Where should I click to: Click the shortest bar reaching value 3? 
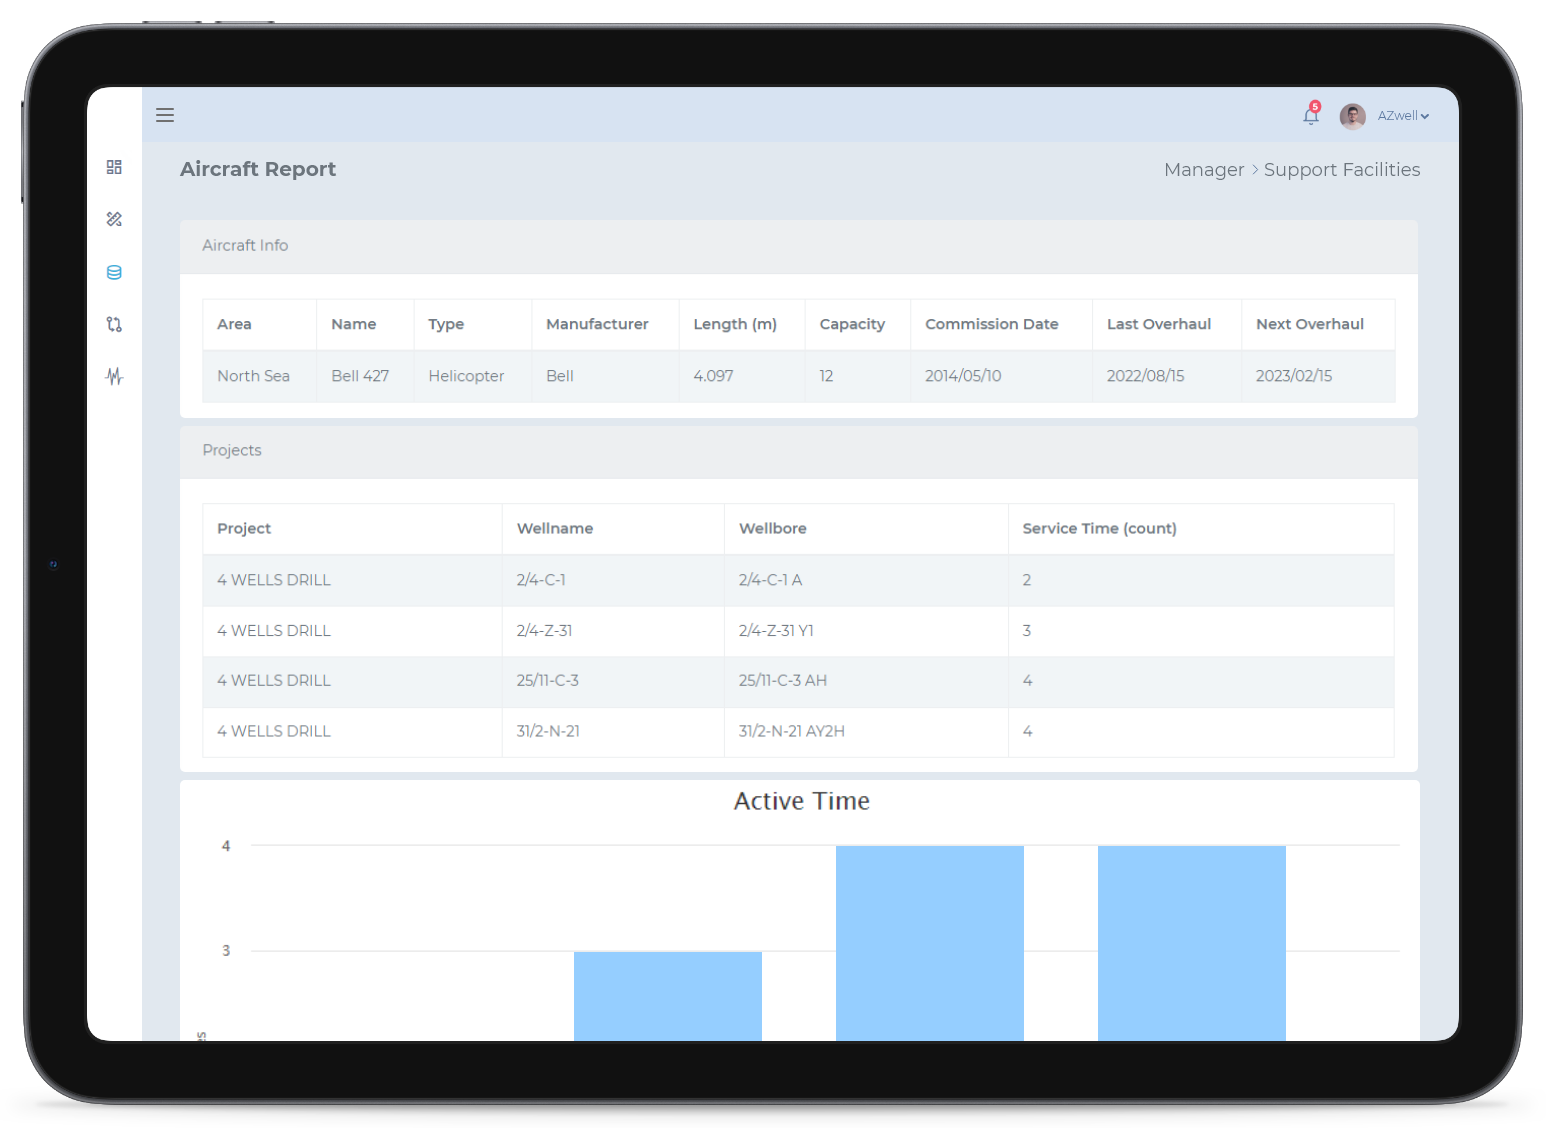coord(667,995)
